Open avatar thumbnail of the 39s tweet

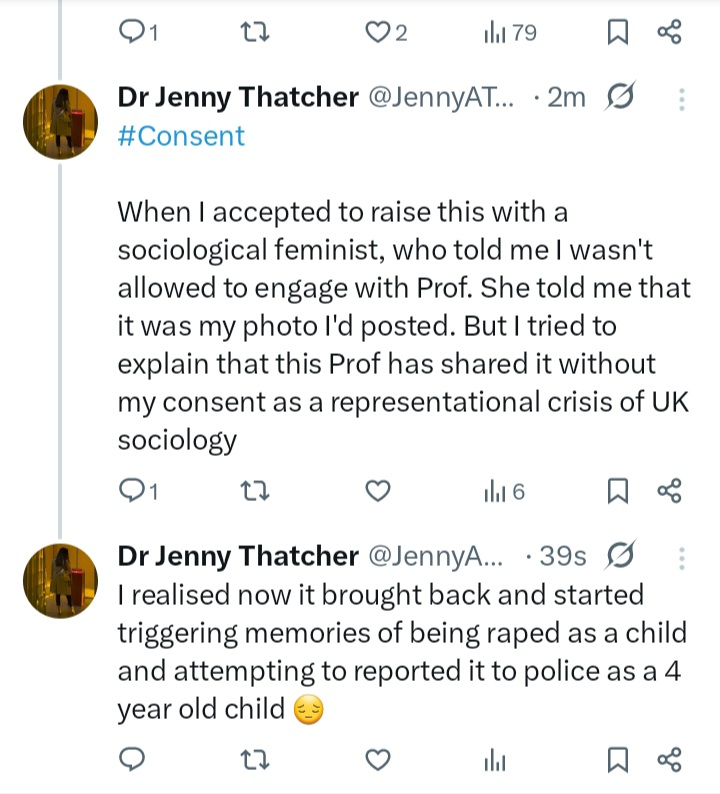pos(60,582)
